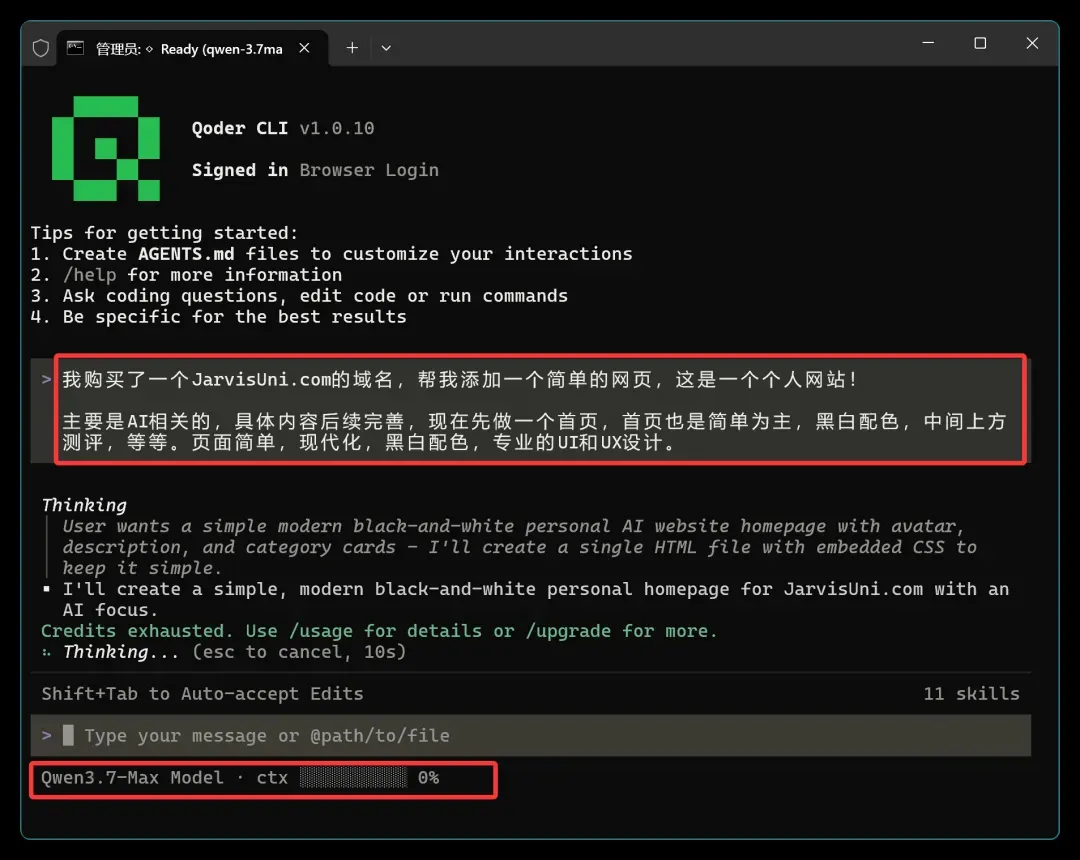Click the '0%' context percentage
The height and width of the screenshot is (860, 1080).
point(428,778)
